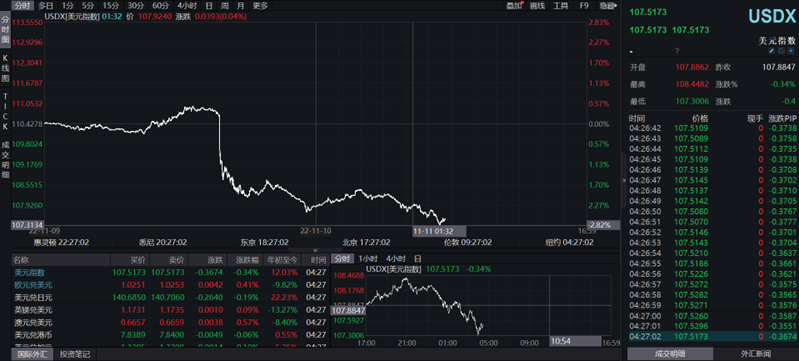The height and width of the screenshot is (361, 799).
Task: Select 美元兑港币 row
Action: click(170, 334)
